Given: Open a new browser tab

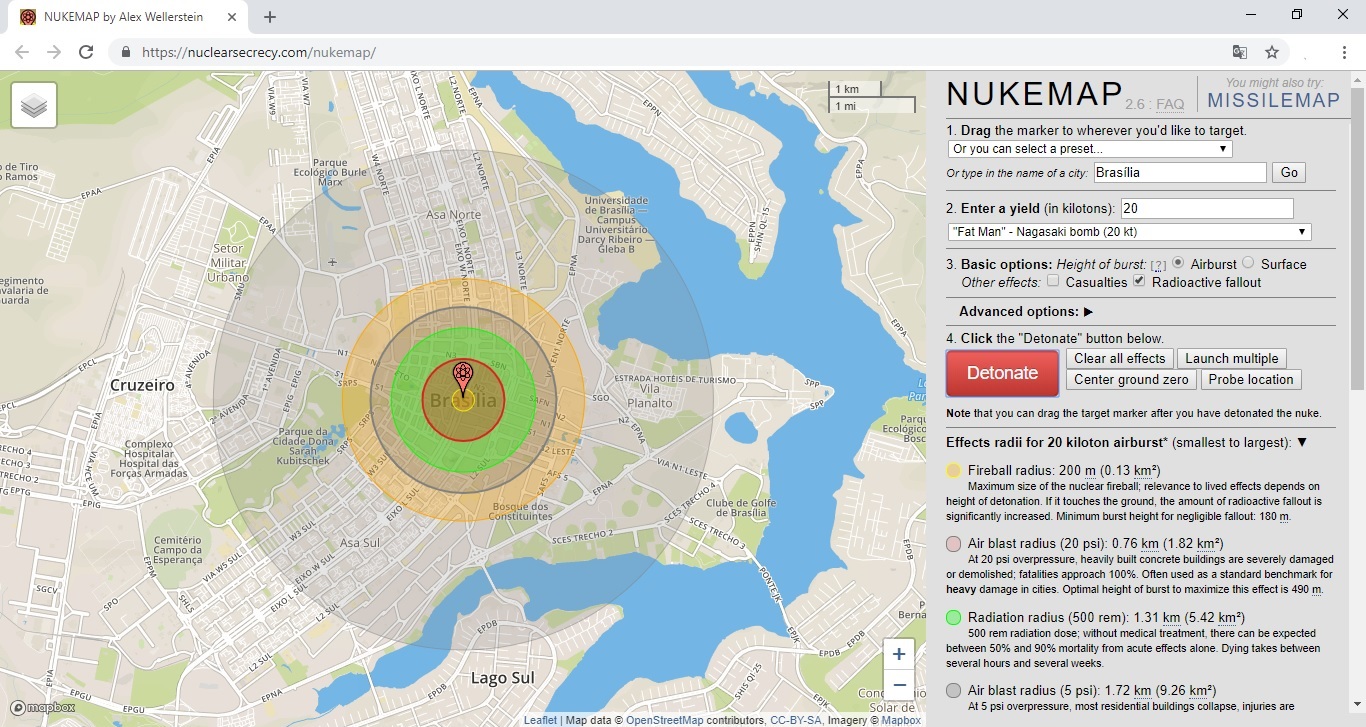Looking at the screenshot, I should click(270, 16).
